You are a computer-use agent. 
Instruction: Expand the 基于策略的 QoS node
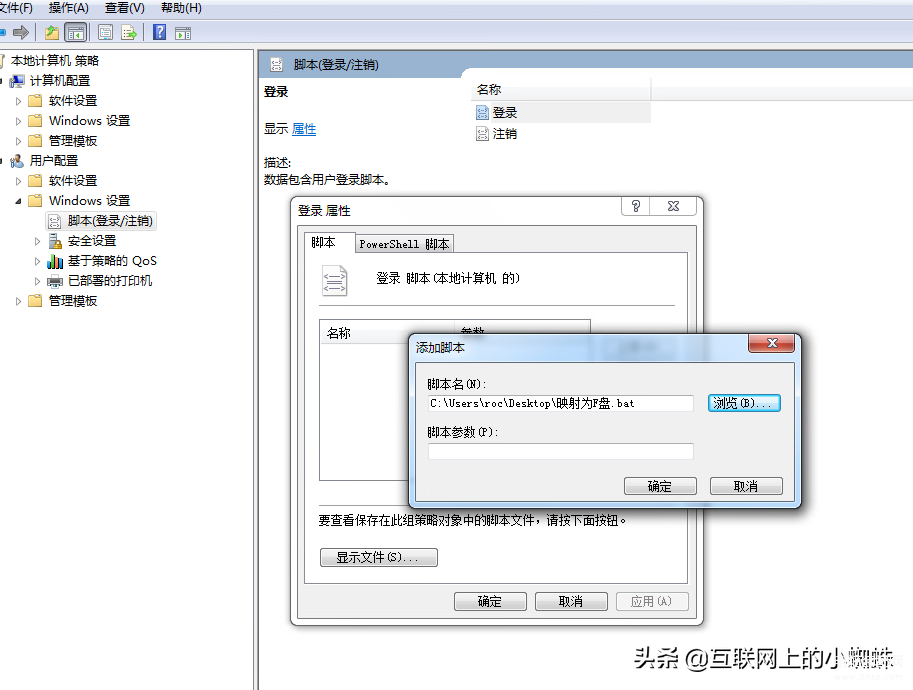point(37,261)
